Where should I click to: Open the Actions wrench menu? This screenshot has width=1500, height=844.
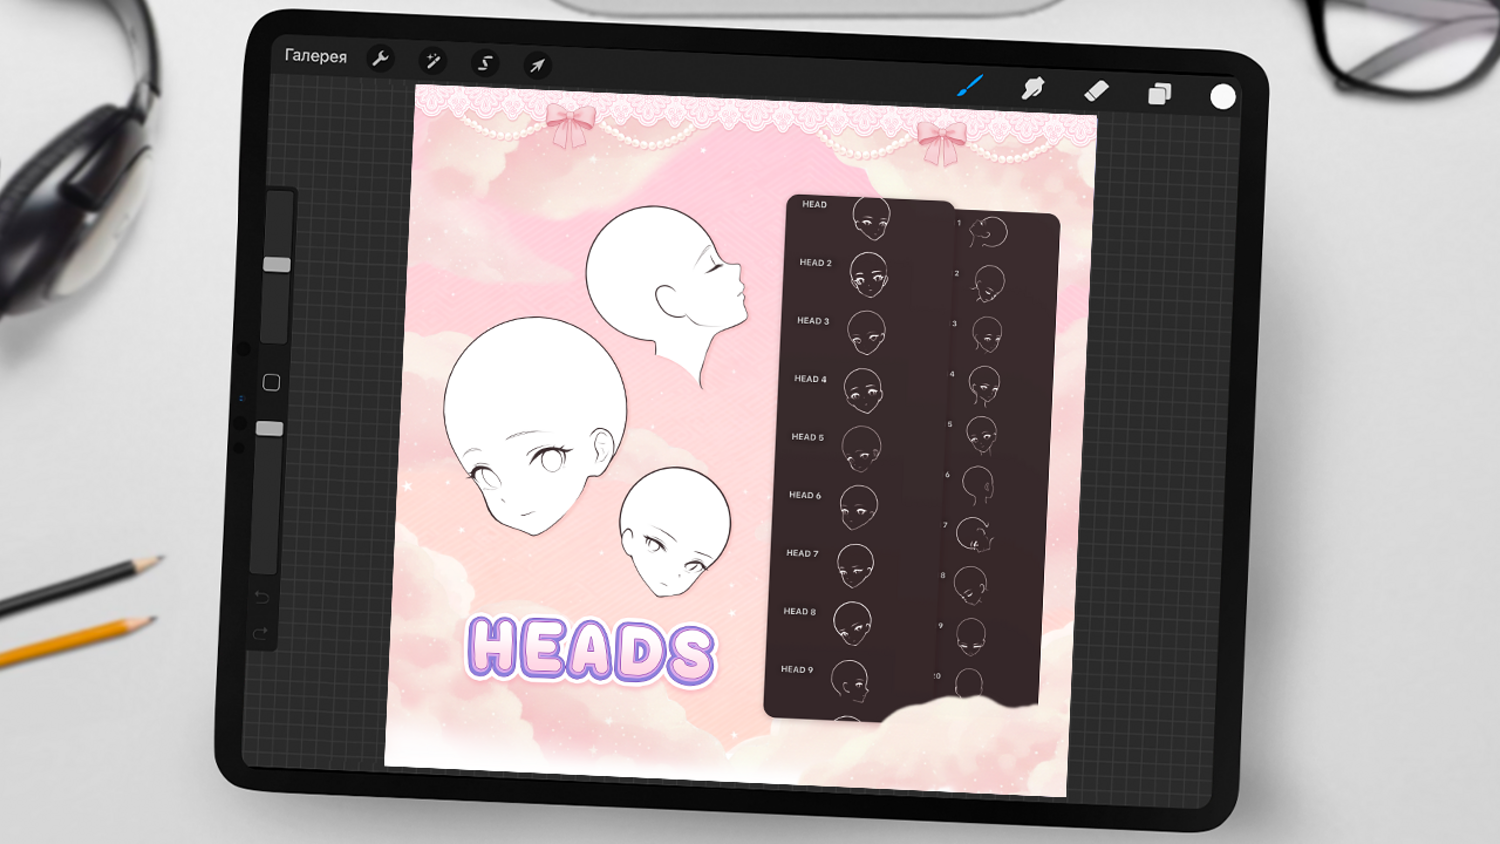coord(380,59)
